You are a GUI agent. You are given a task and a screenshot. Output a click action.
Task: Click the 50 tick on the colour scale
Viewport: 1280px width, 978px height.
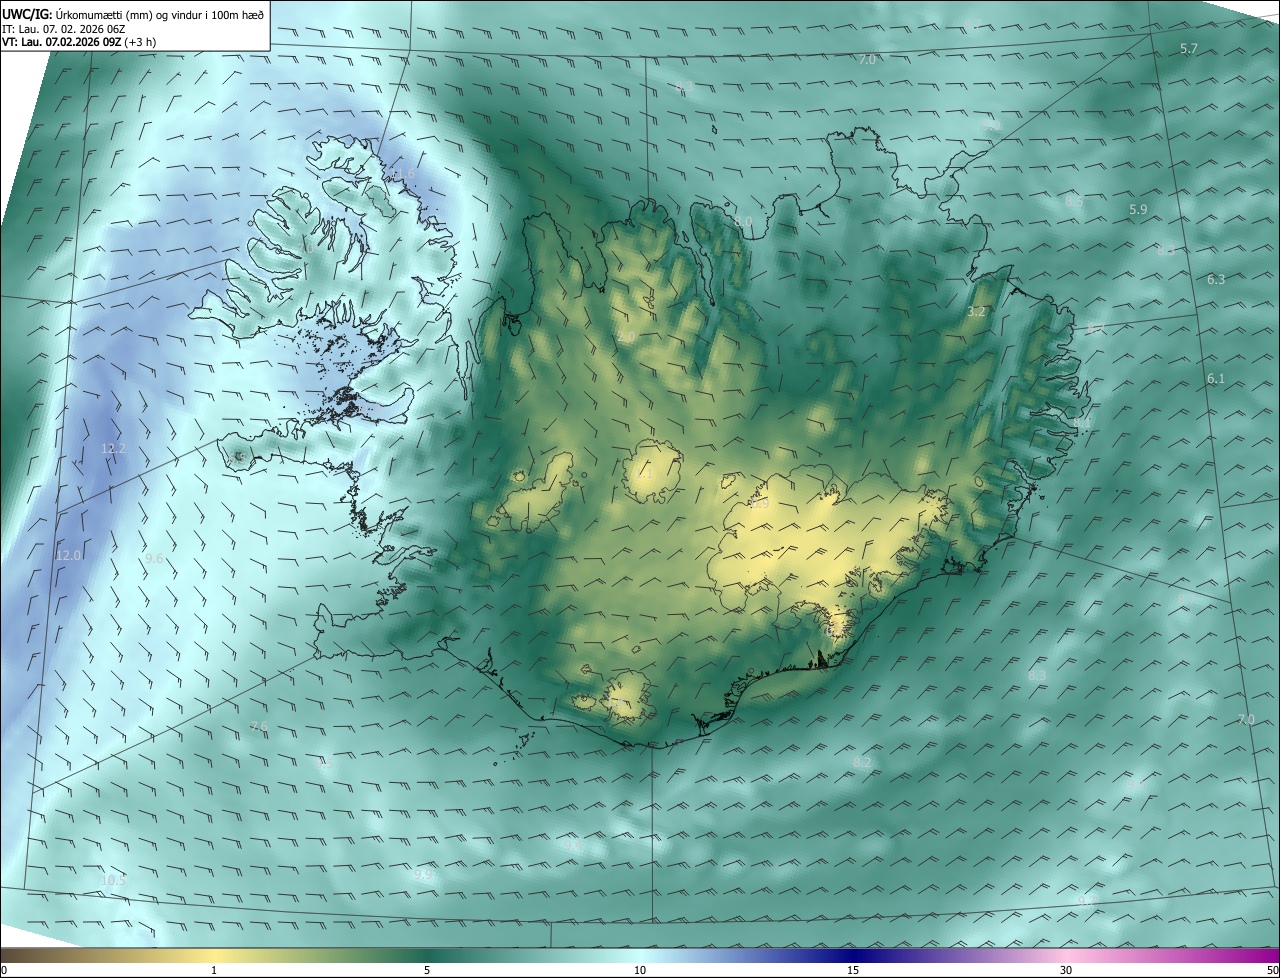(x=1272, y=970)
